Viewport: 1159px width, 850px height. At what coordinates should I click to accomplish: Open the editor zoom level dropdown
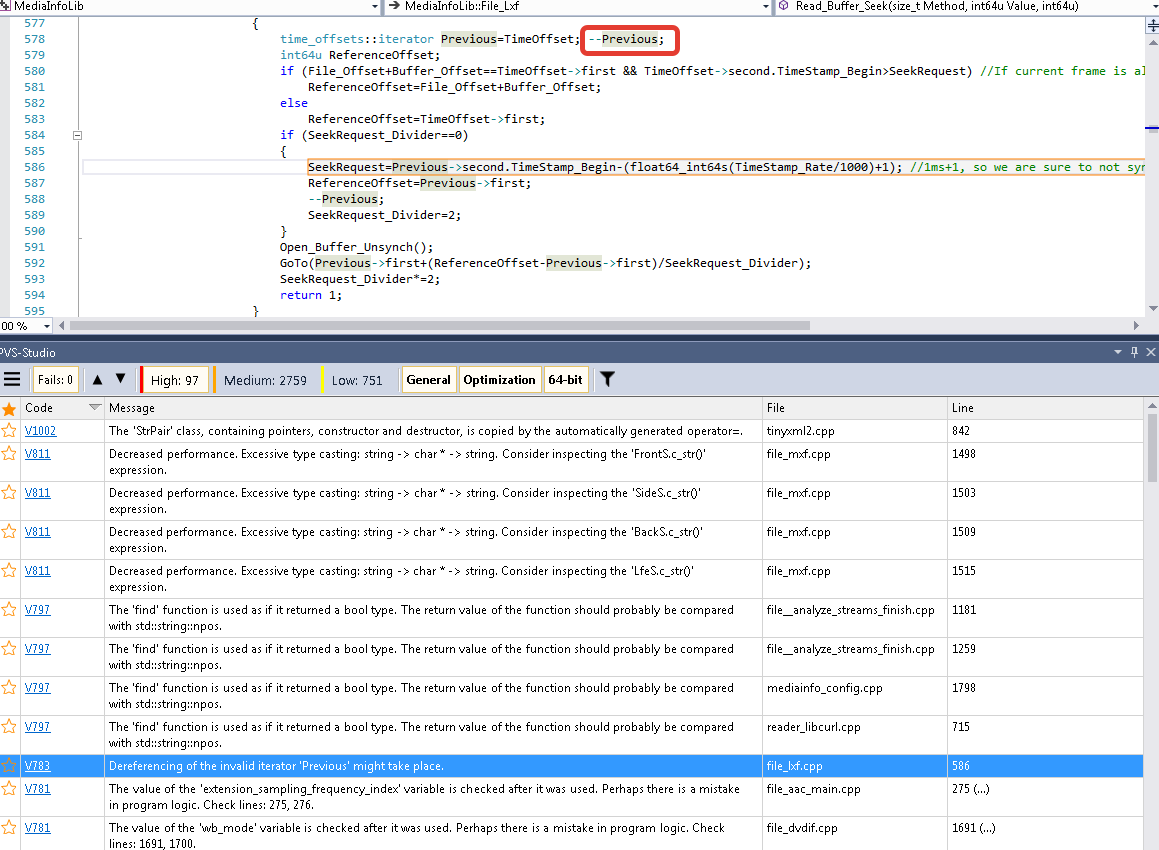[47, 326]
